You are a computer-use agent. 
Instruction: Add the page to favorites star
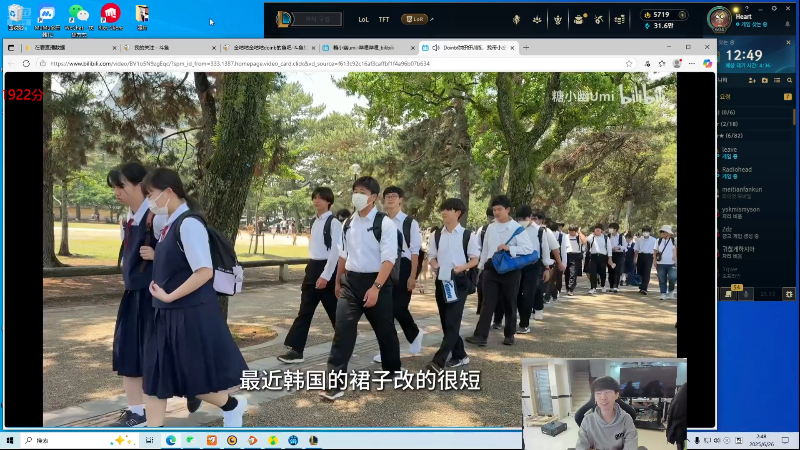coord(629,63)
